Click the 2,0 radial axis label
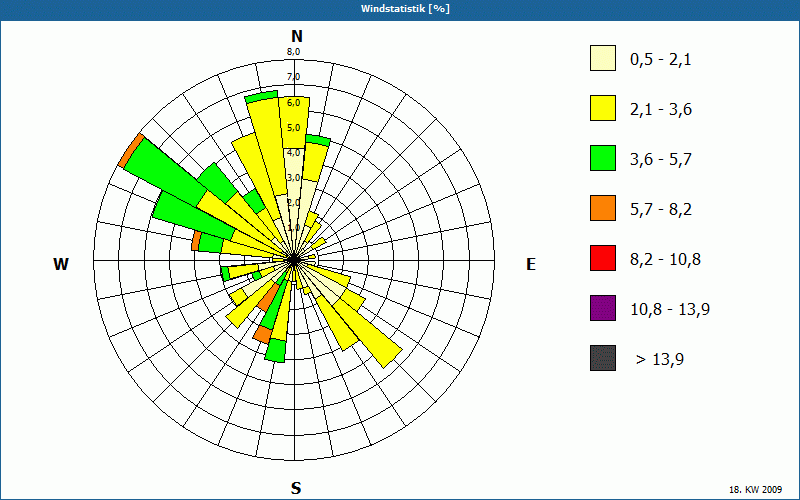The image size is (800, 500). coord(294,203)
